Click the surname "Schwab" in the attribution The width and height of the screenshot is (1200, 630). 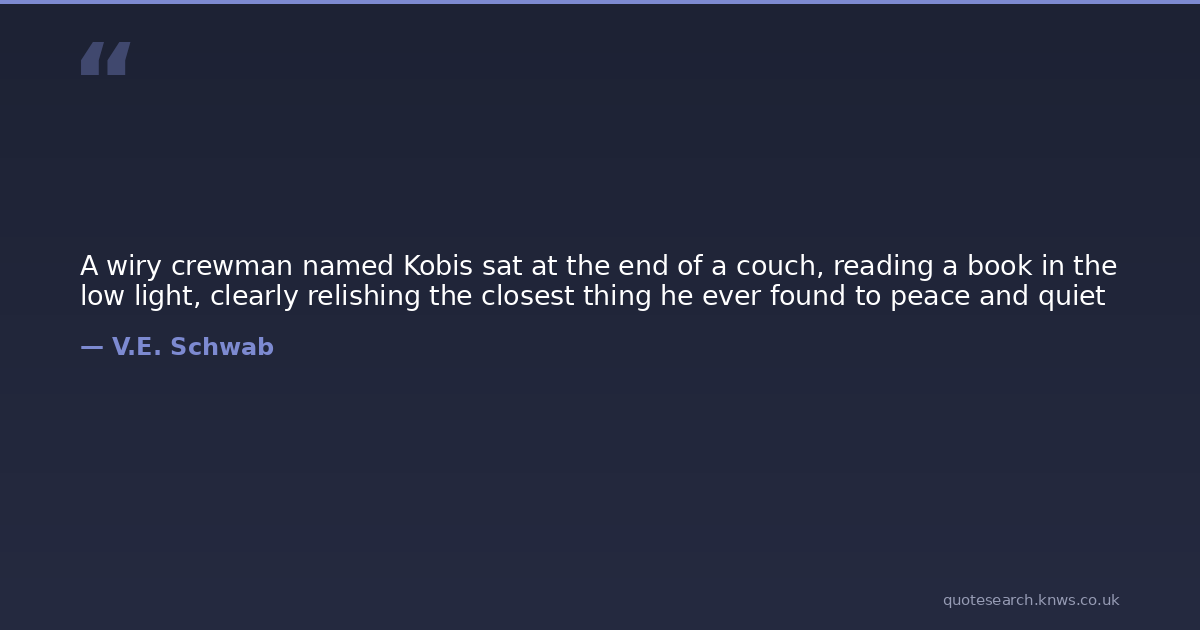tap(222, 347)
